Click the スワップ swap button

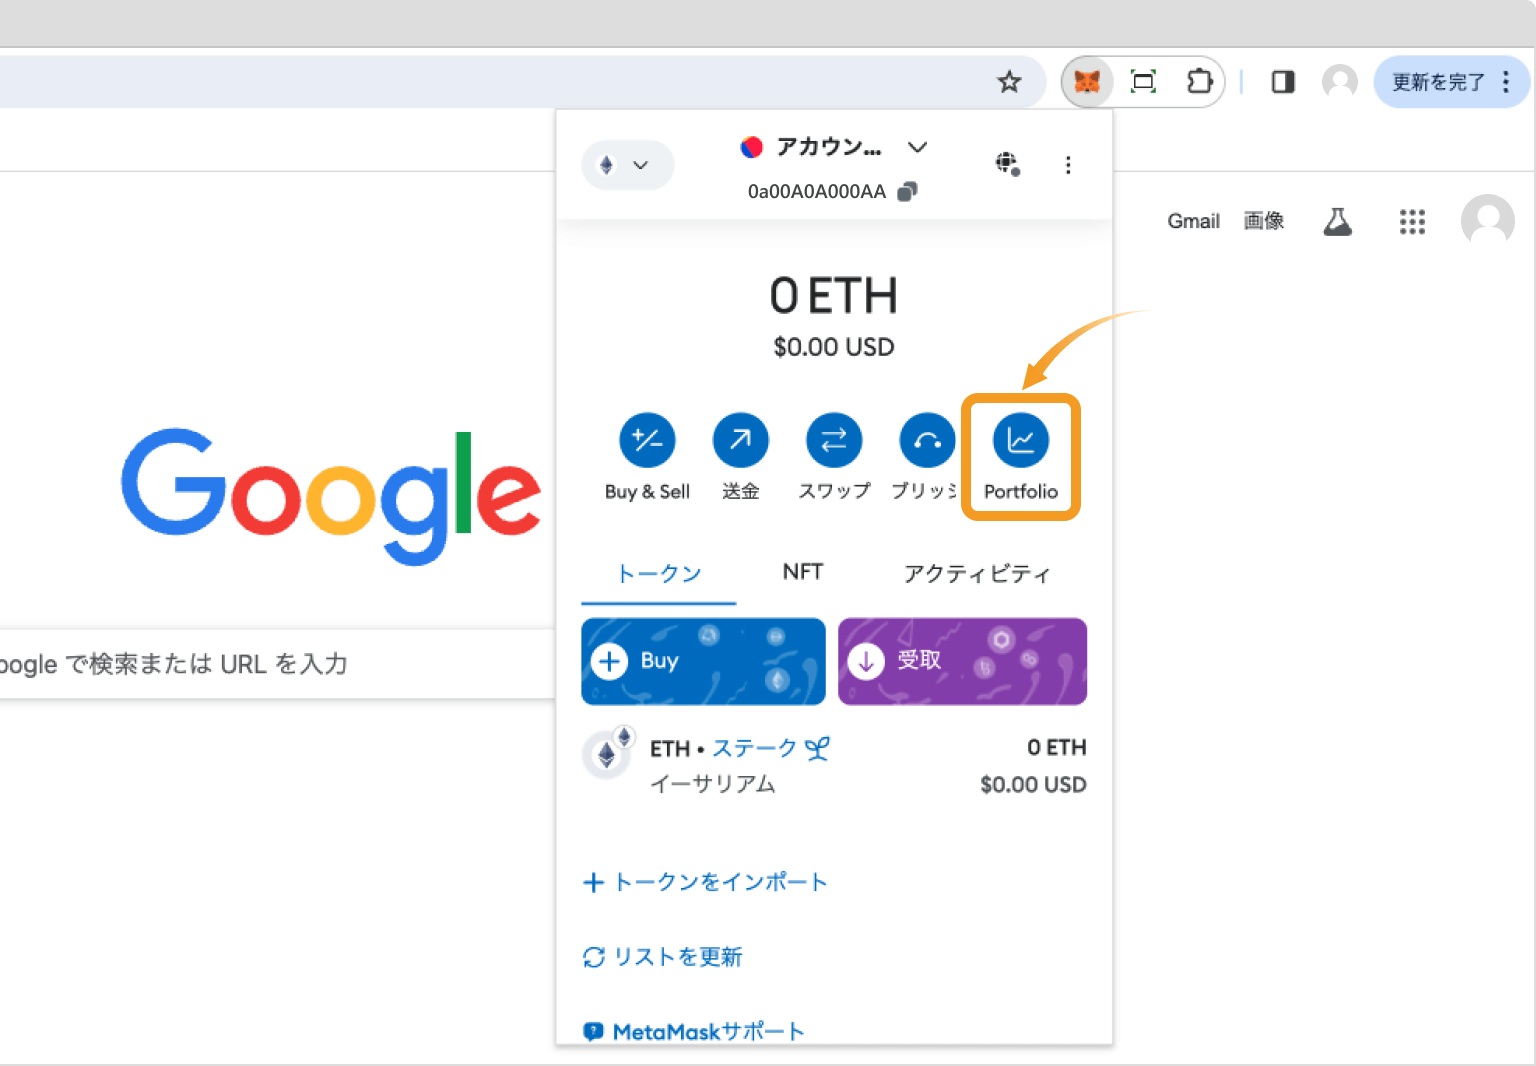834,458
